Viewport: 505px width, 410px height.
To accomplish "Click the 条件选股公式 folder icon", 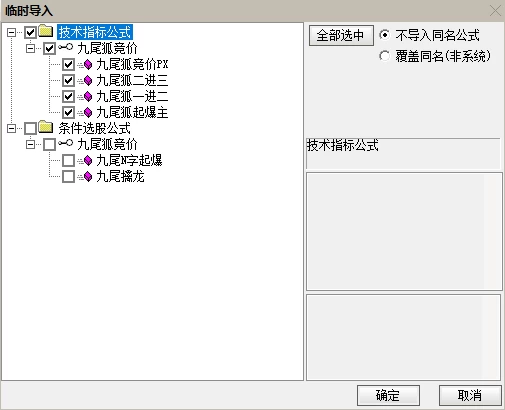I will click(x=46, y=127).
